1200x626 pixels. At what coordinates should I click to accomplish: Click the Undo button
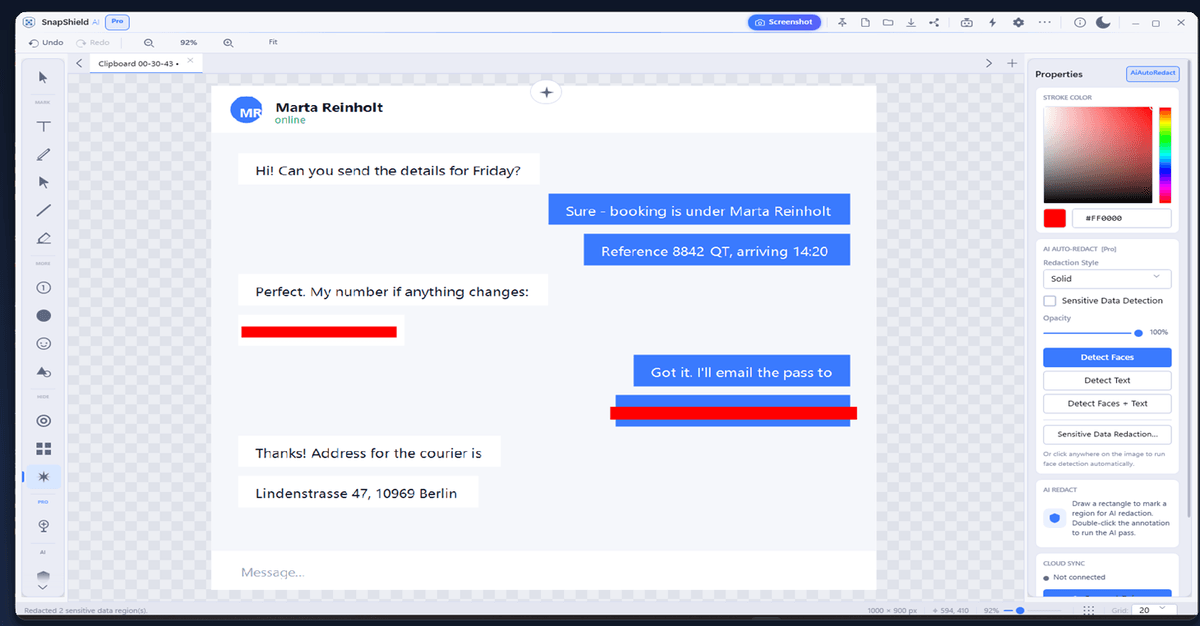point(46,43)
